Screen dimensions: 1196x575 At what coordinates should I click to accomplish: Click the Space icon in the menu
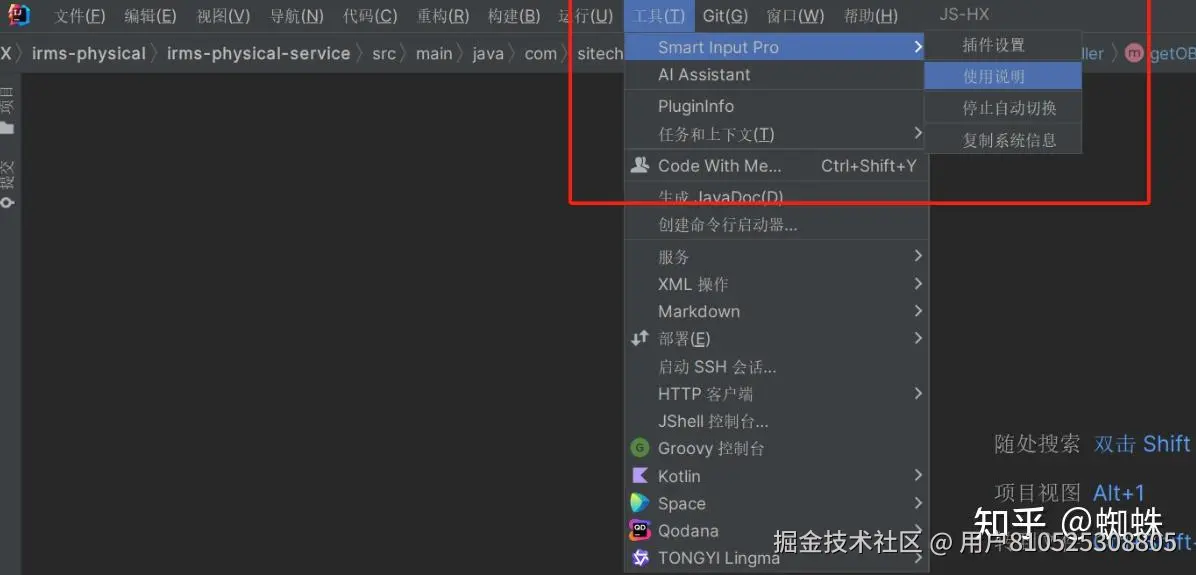[x=639, y=503]
